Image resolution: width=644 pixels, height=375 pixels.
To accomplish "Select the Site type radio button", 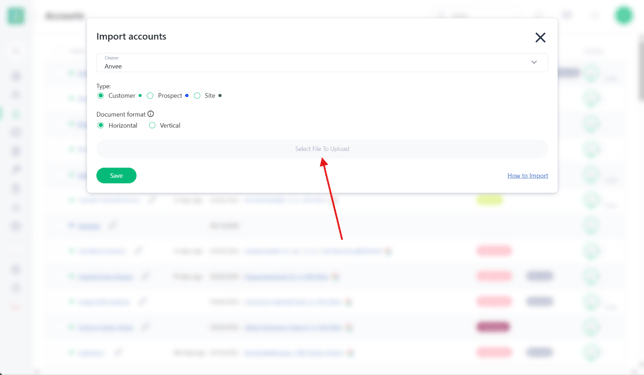I will (x=197, y=96).
